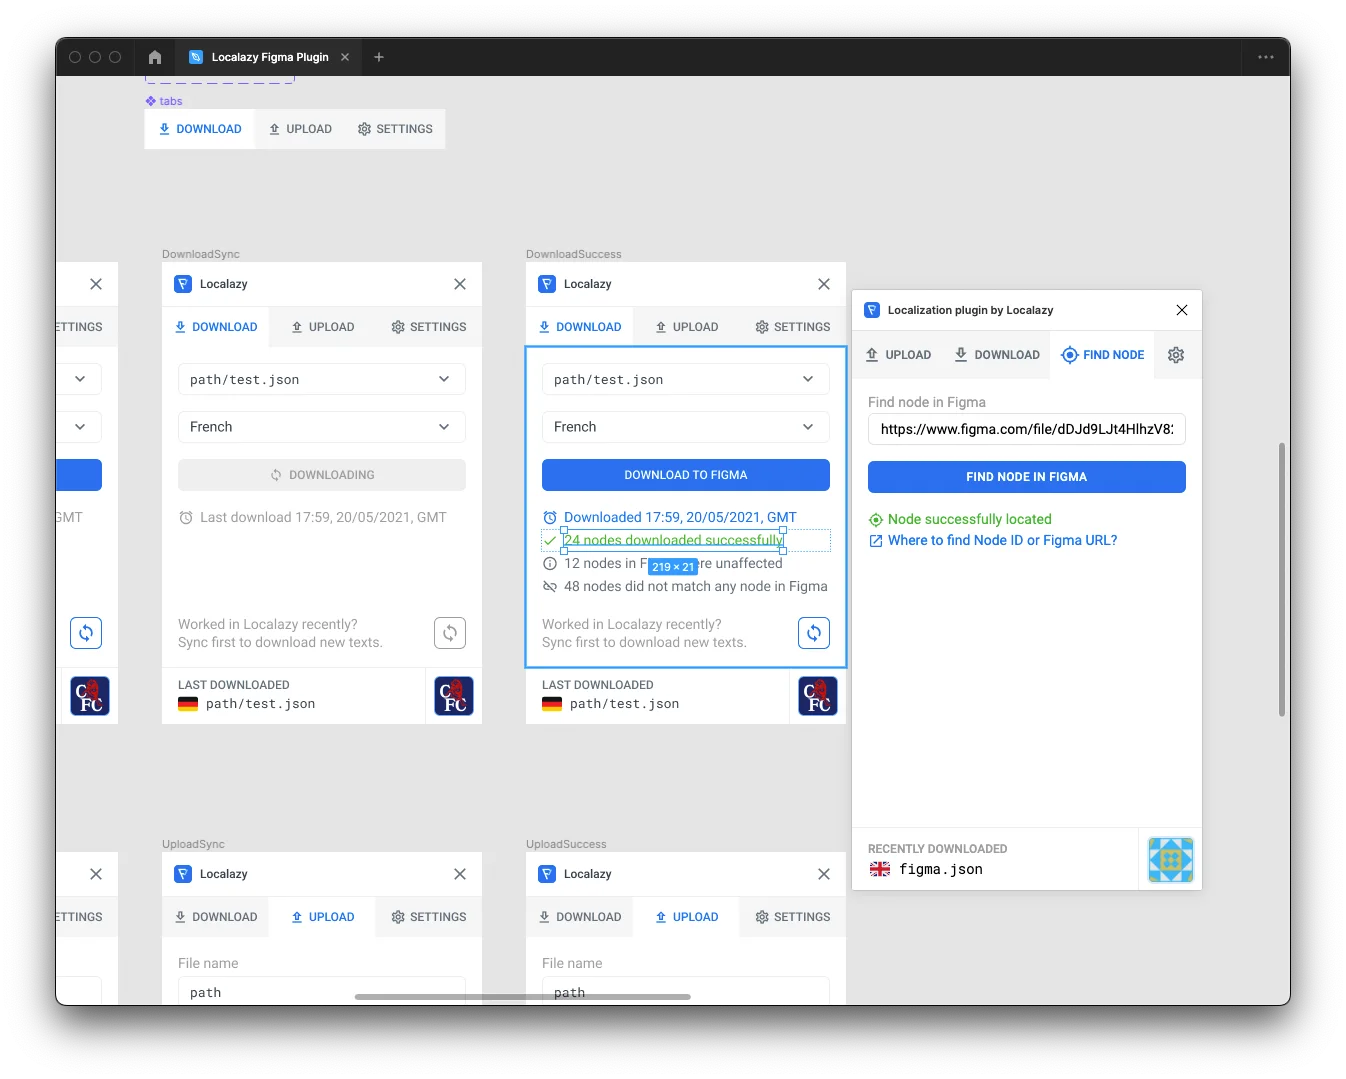The image size is (1346, 1079).
Task: Open the settings gear in the FIND NODE panel
Action: pyautogui.click(x=1175, y=355)
